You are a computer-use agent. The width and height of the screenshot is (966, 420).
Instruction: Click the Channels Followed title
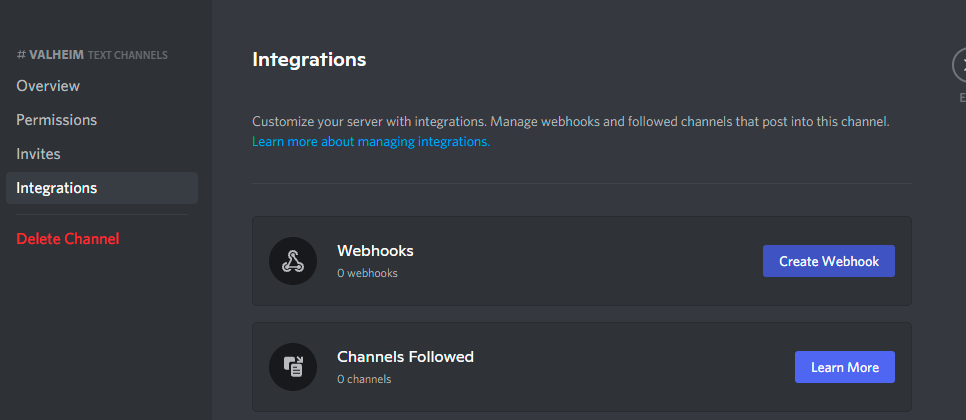tap(405, 357)
